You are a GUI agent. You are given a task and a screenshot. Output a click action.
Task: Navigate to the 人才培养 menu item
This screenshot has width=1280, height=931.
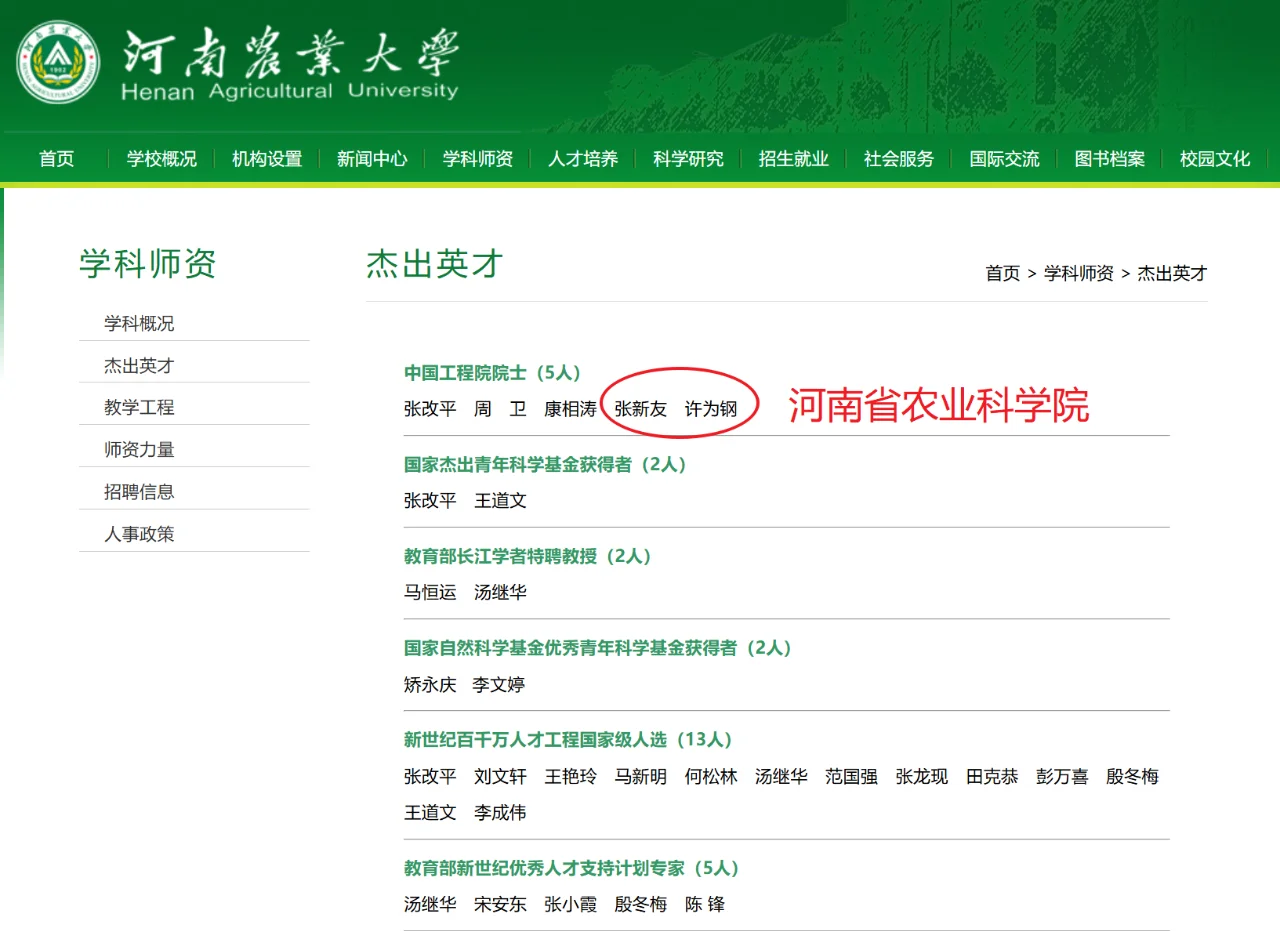tap(583, 159)
